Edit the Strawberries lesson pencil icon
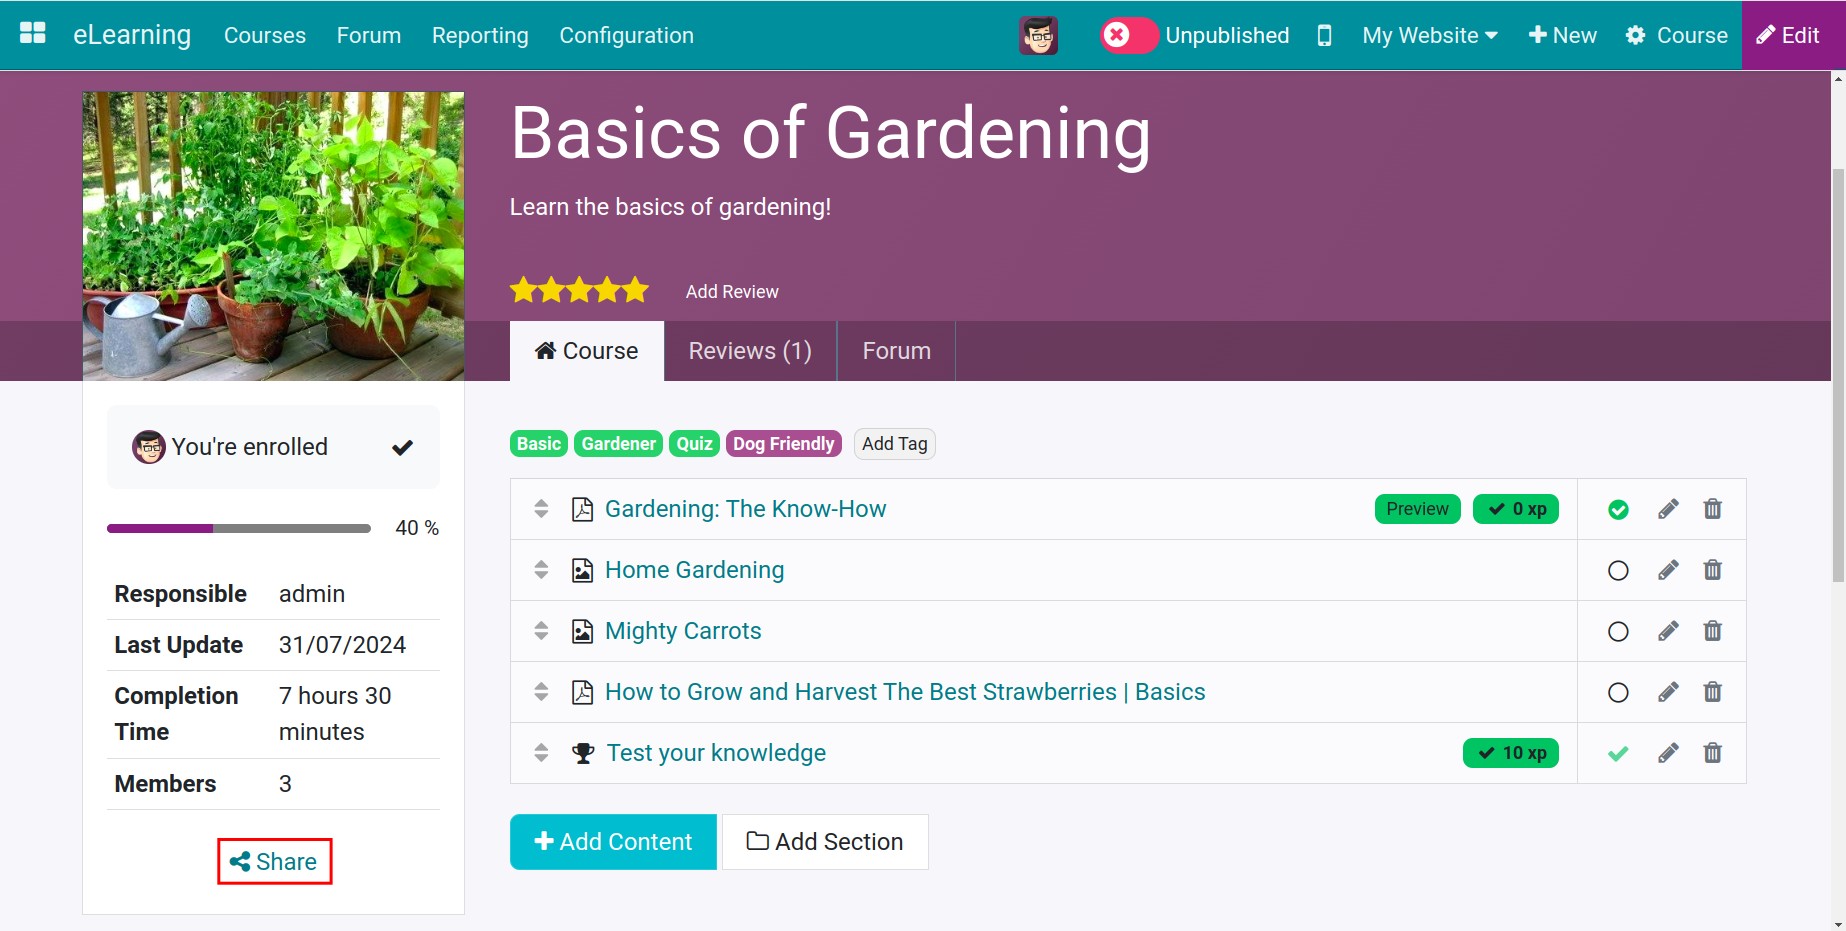The height and width of the screenshot is (931, 1846). [x=1668, y=692]
